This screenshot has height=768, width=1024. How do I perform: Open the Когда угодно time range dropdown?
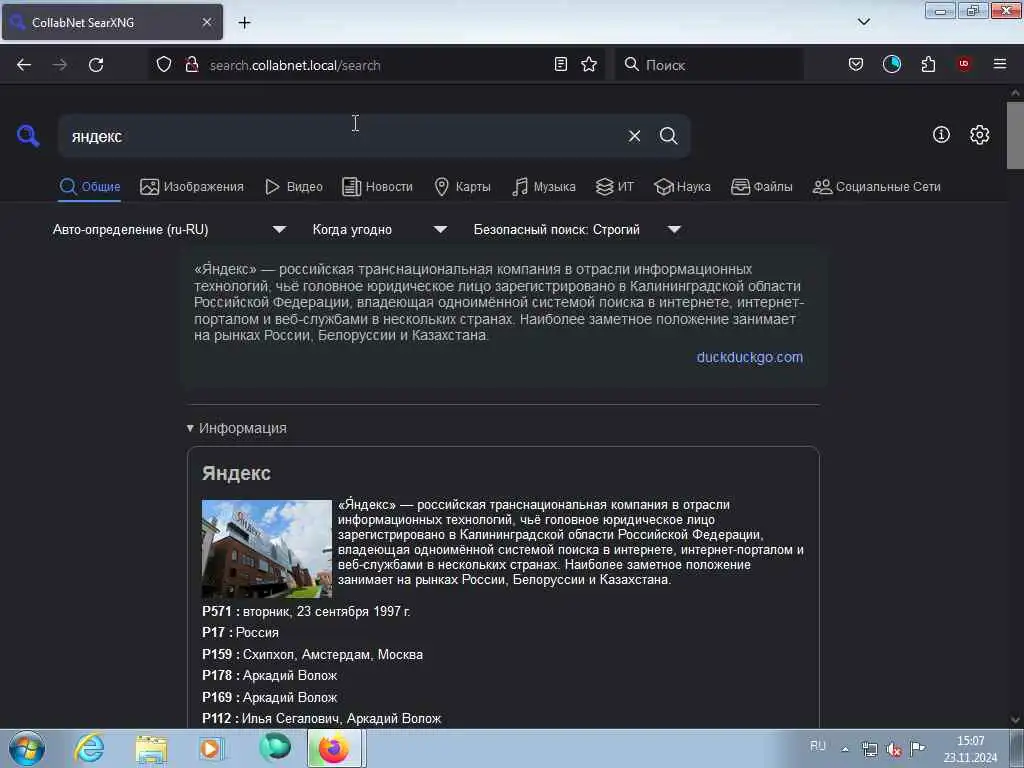point(379,230)
